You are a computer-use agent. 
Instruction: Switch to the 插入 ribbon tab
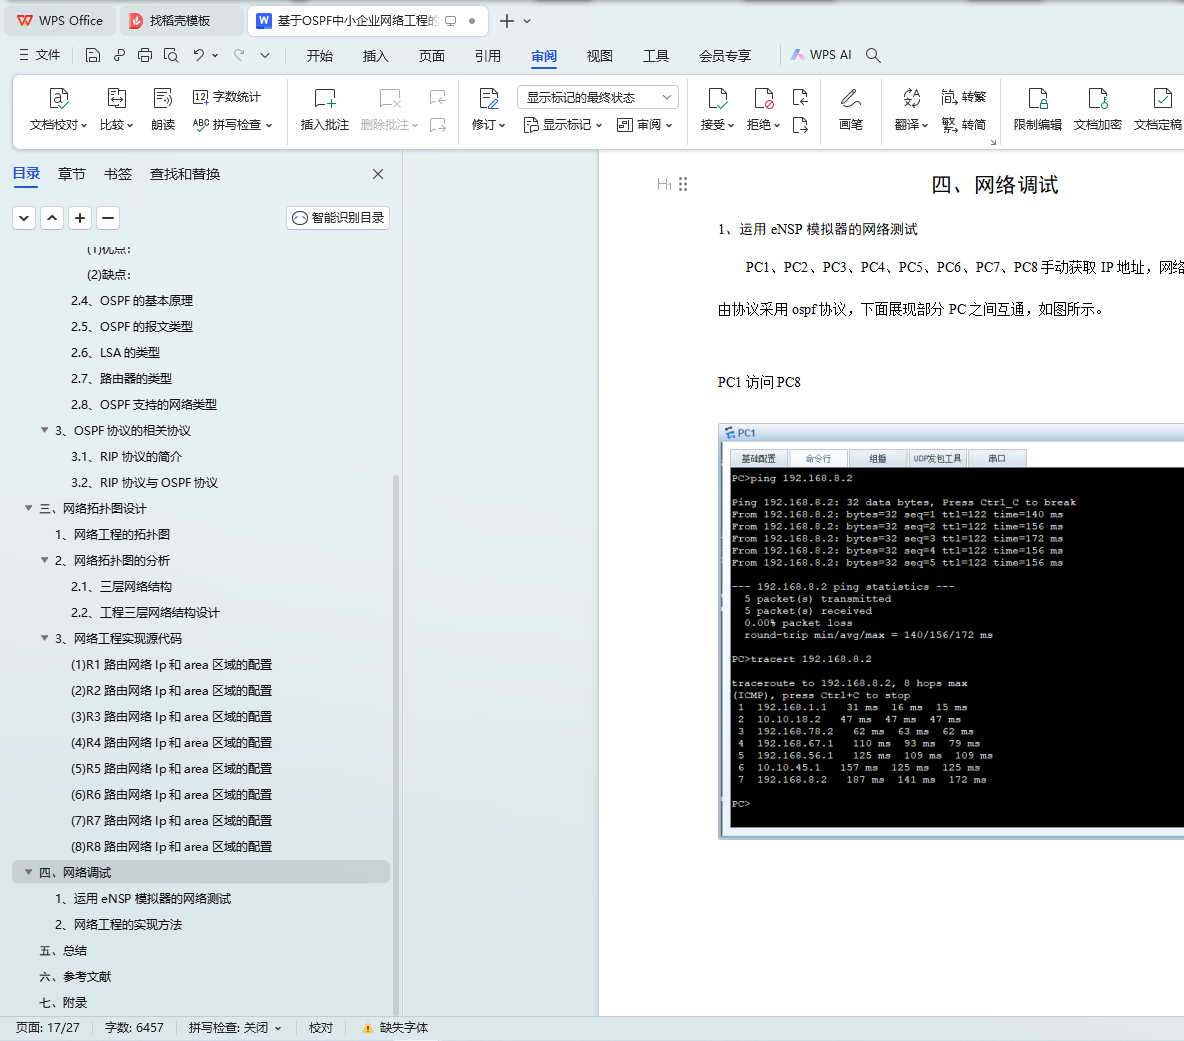[375, 56]
